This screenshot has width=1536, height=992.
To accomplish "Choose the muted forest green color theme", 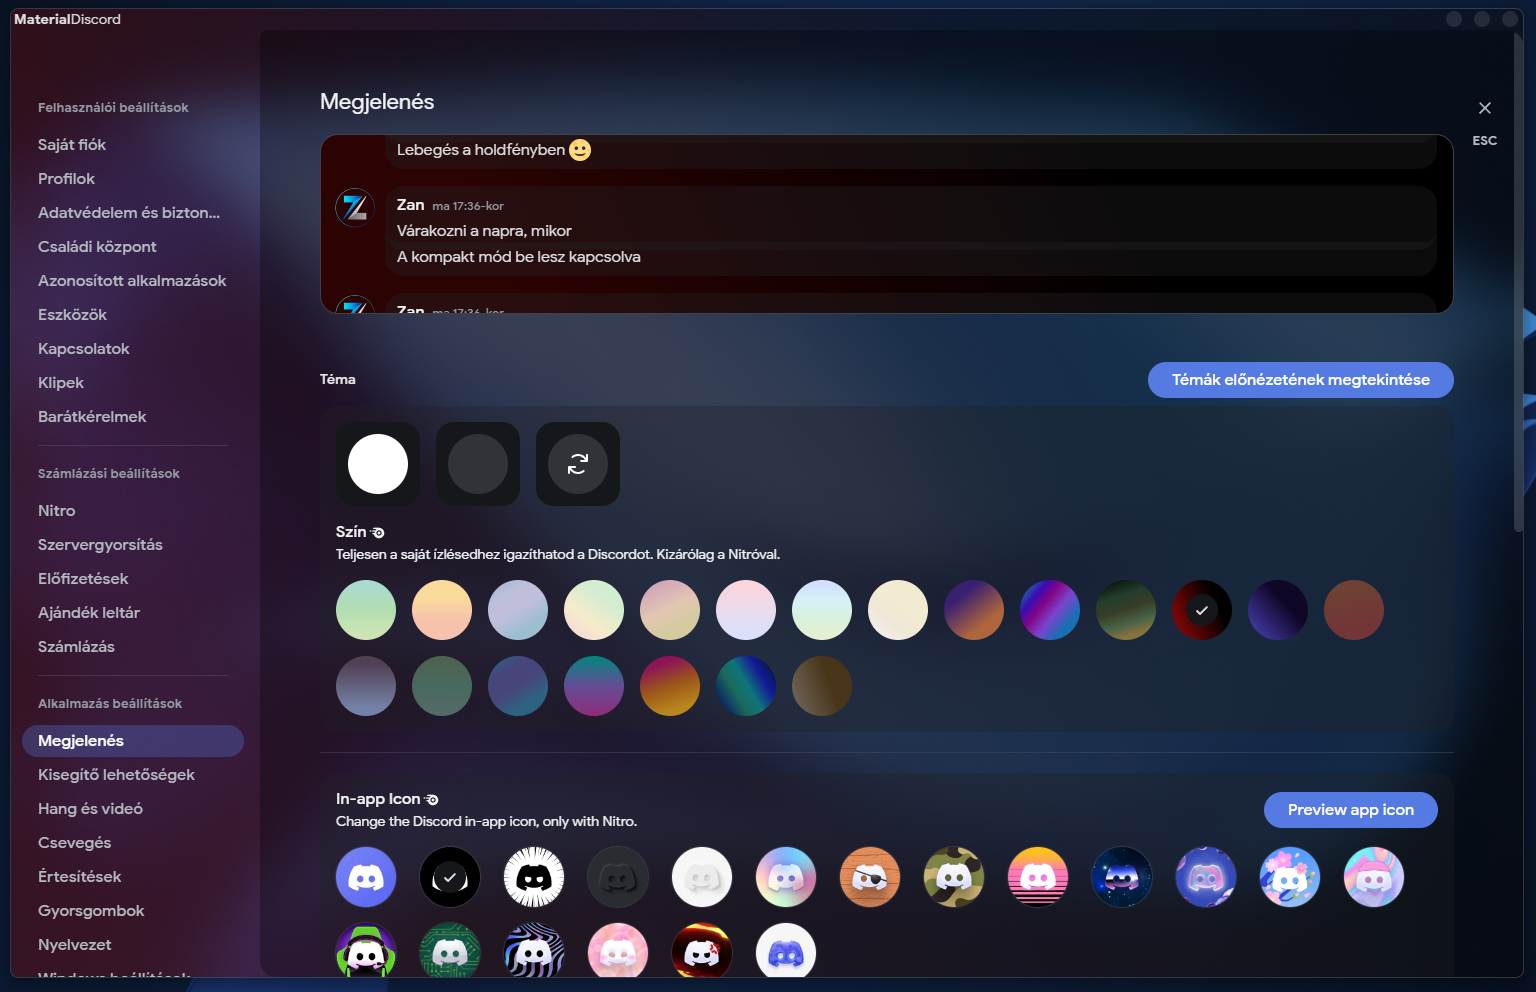I will (x=442, y=686).
